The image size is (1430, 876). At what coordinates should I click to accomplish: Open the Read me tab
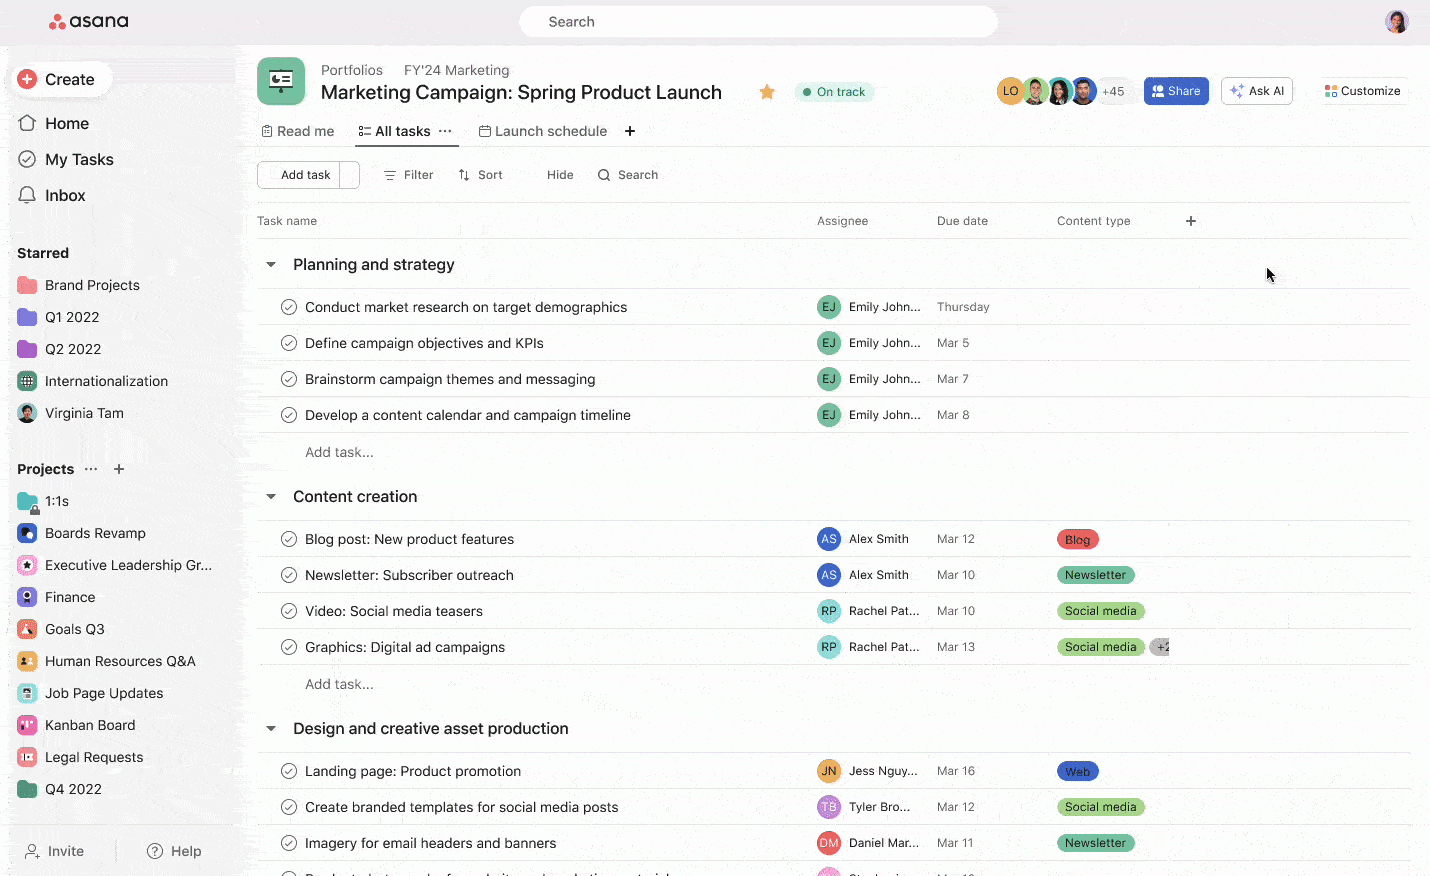(298, 131)
